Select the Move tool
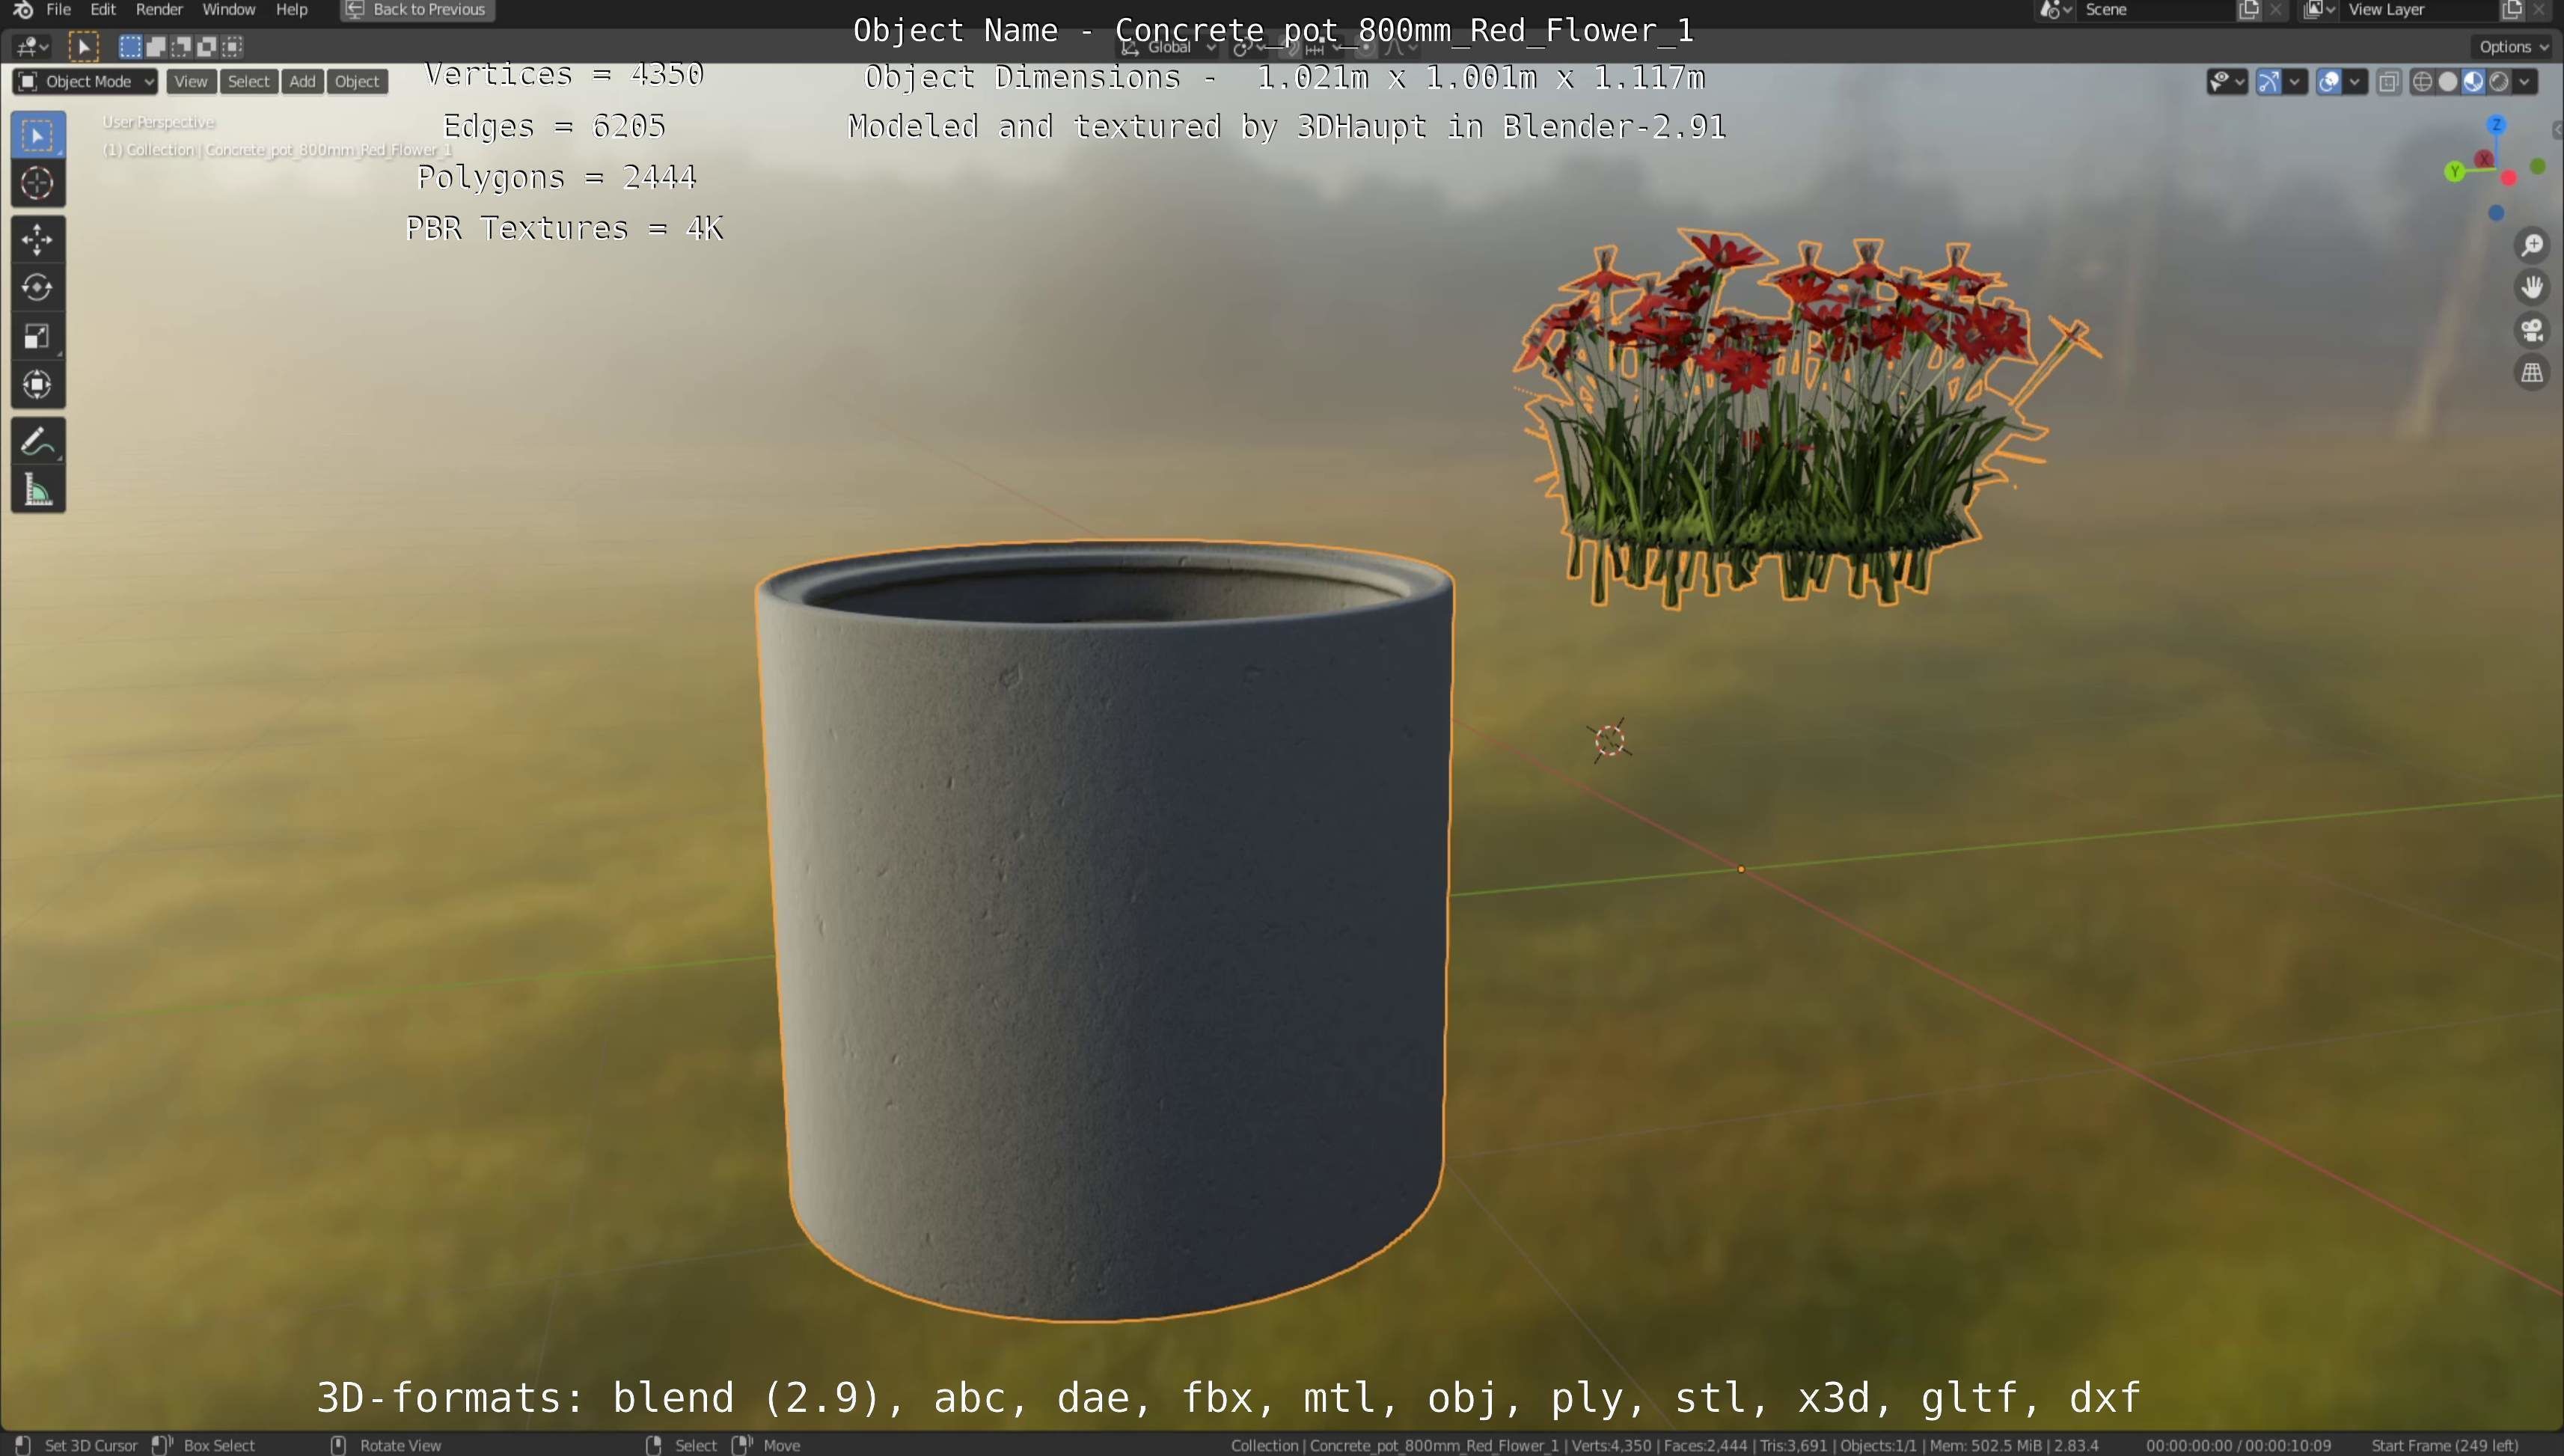 [38, 239]
